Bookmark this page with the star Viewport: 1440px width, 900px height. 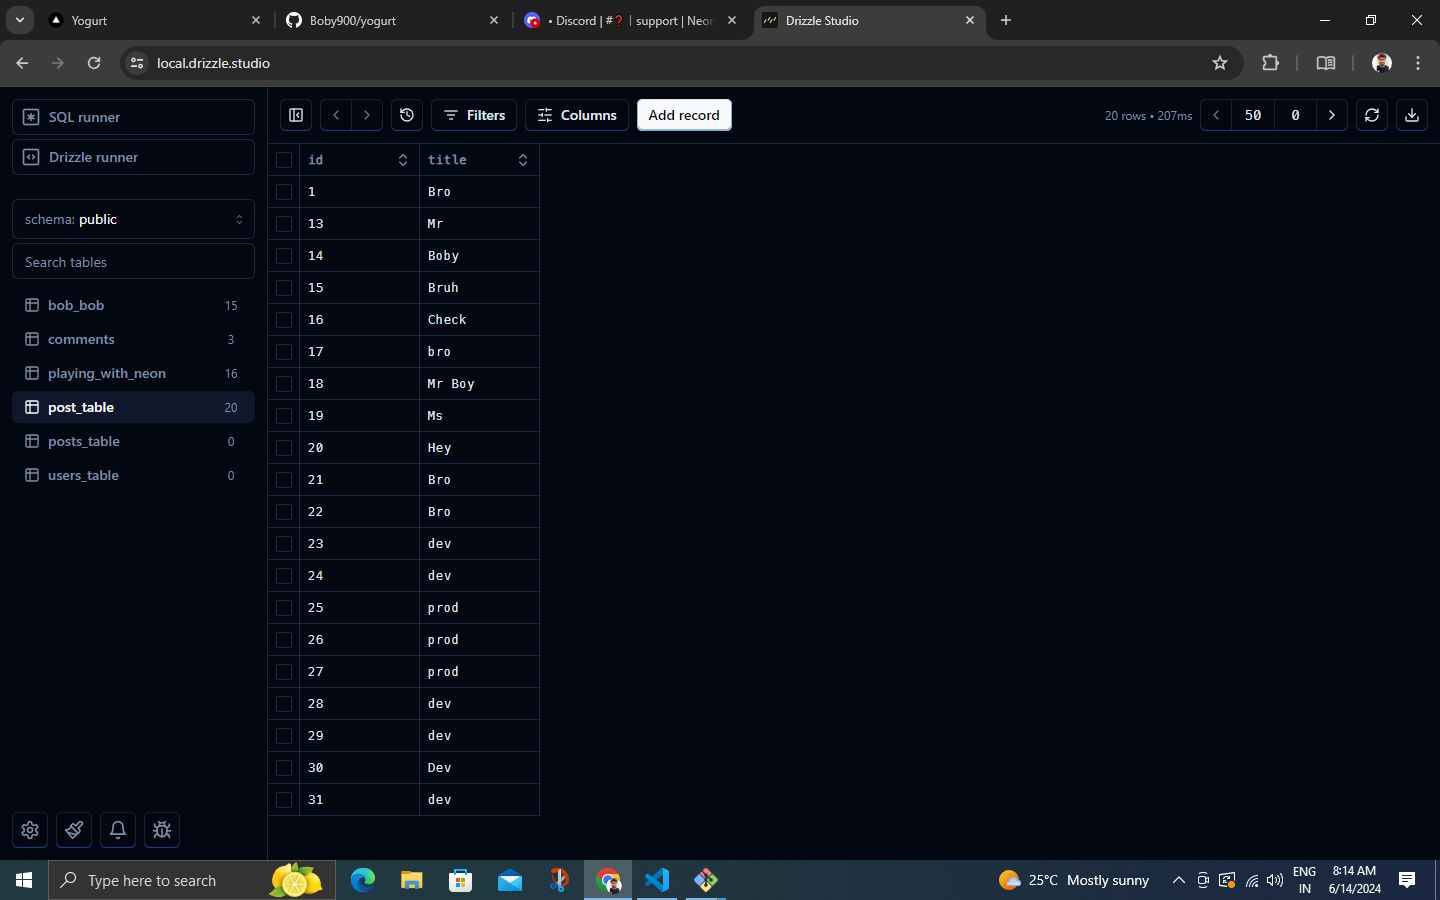(1220, 63)
